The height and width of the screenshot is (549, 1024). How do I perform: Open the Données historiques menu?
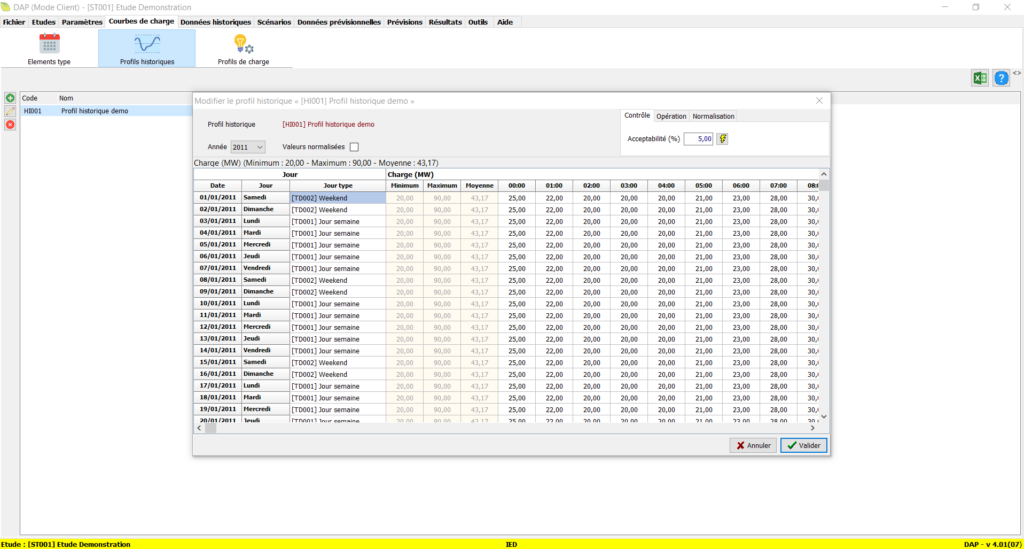215,21
